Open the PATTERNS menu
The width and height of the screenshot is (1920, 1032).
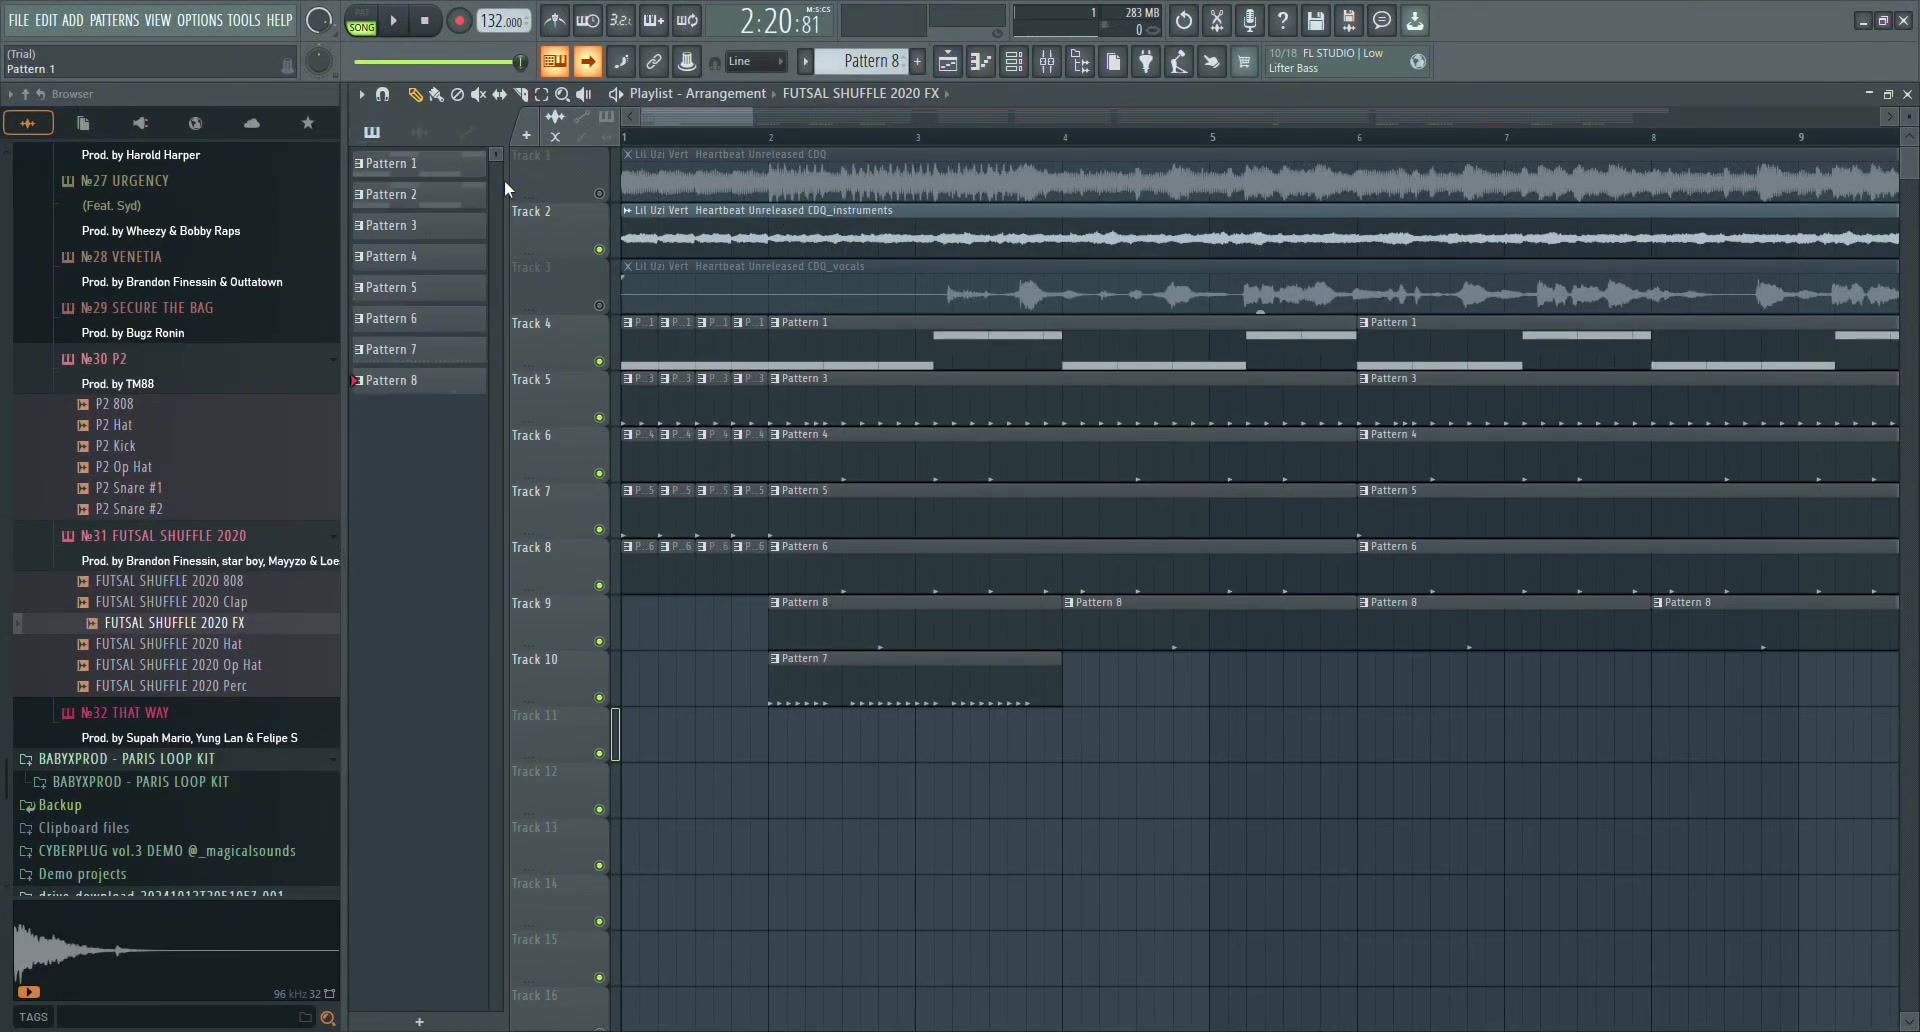coord(114,20)
